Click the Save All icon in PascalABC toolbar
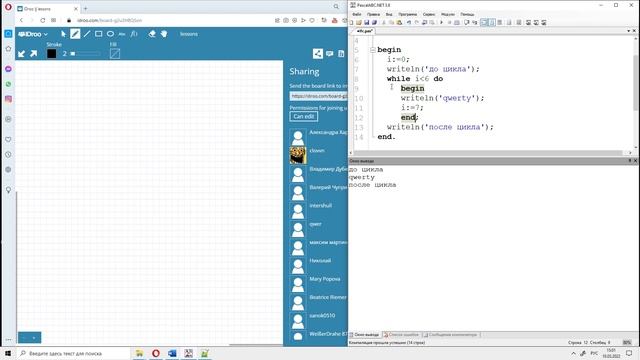The image size is (640, 360). click(x=374, y=22)
